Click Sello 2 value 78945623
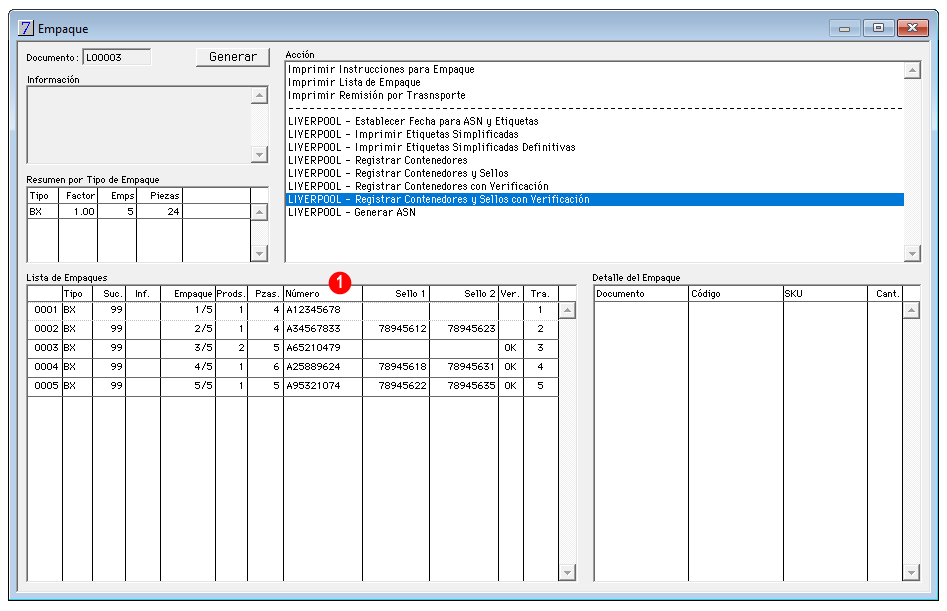The width and height of the screenshot is (947, 611). (x=471, y=329)
